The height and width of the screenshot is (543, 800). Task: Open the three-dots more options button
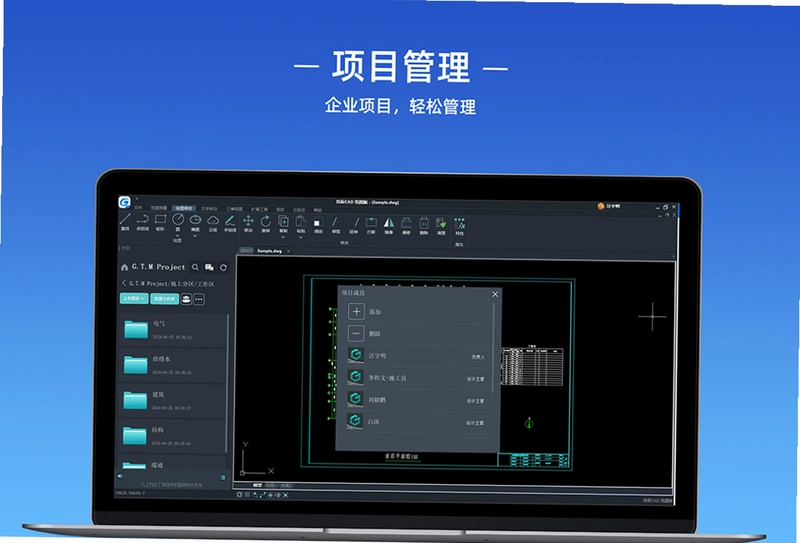coord(199,299)
